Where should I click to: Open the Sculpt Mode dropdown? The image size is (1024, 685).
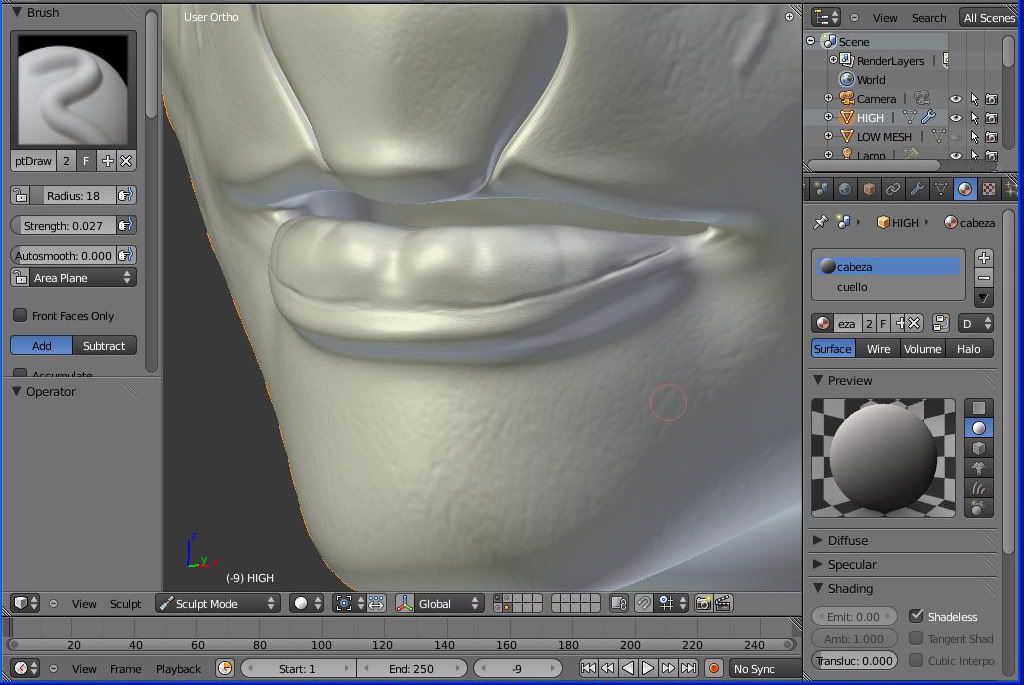click(x=217, y=604)
